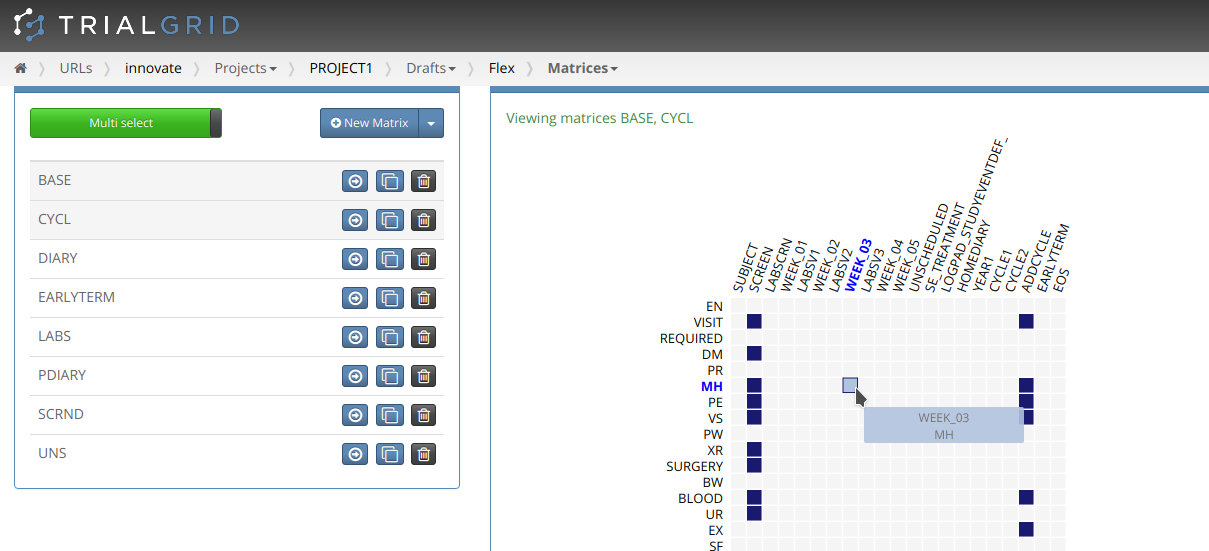Open the Projects breadcrumb dropdown
This screenshot has height=551, width=1209.
245,68
